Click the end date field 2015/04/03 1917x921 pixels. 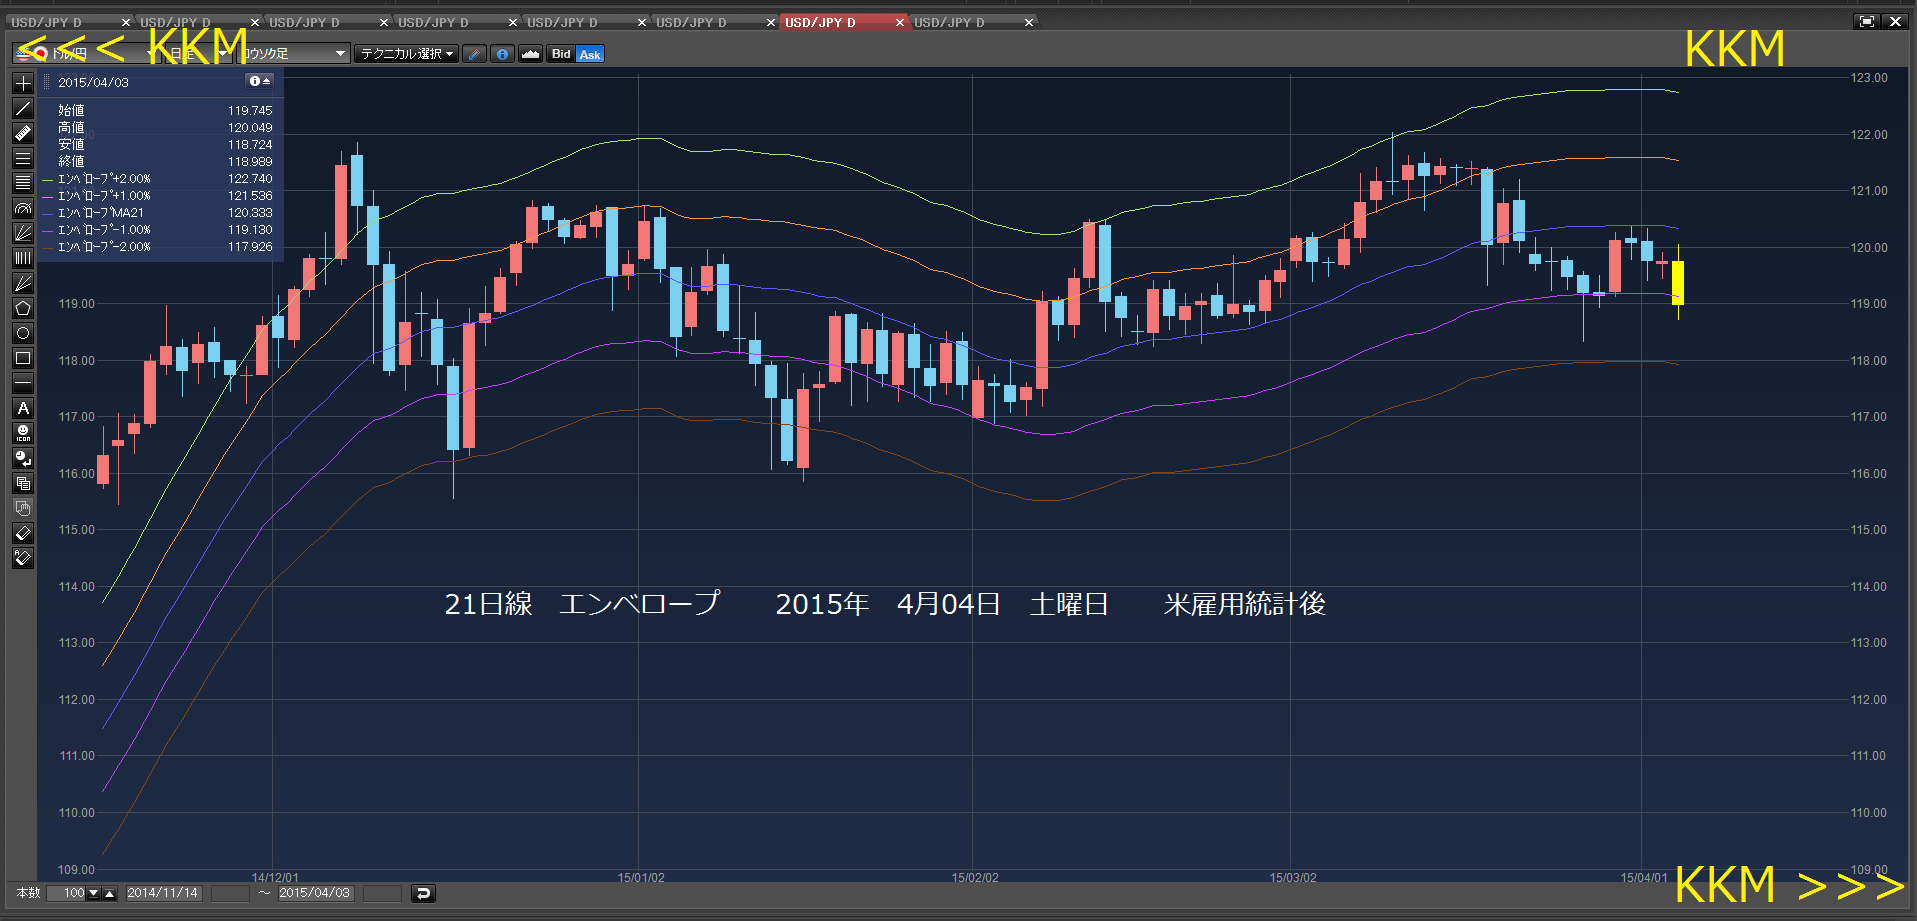point(315,893)
